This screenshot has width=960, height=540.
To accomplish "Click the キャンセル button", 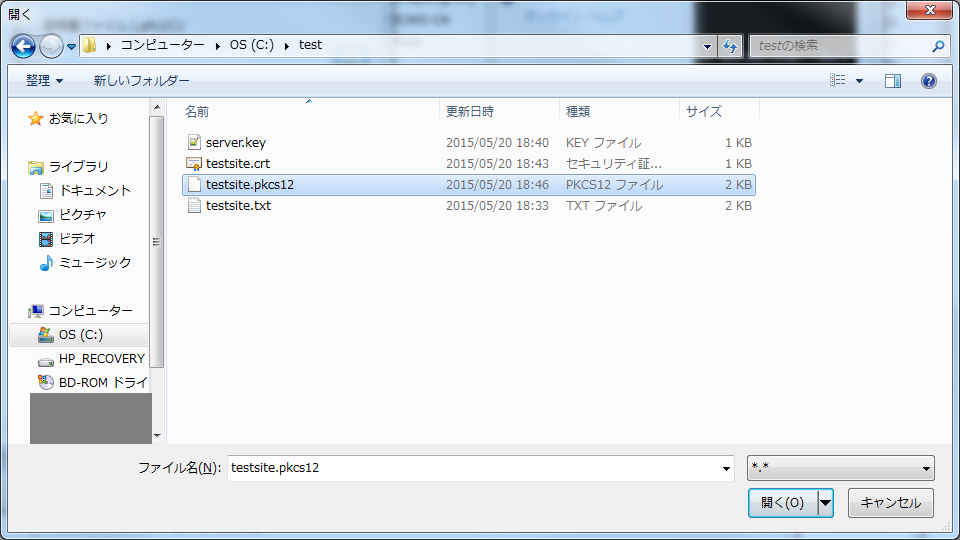I will tap(891, 503).
